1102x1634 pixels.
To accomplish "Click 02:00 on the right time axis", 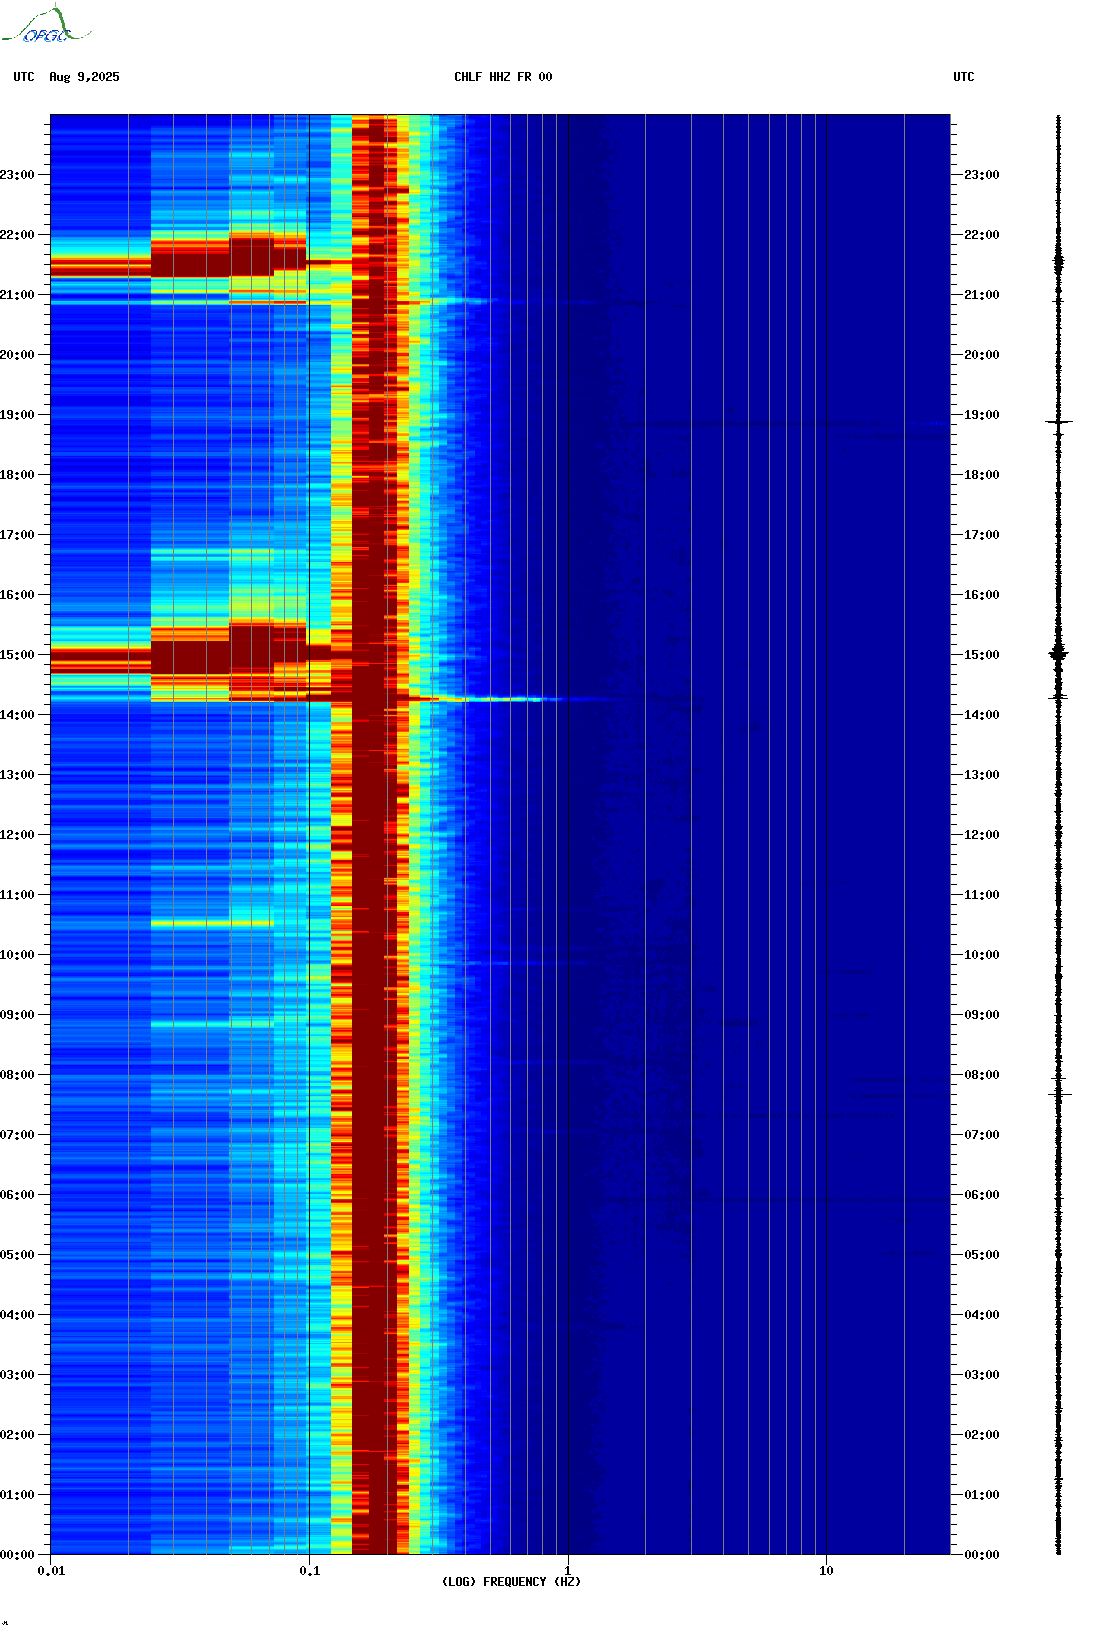I will [982, 1435].
